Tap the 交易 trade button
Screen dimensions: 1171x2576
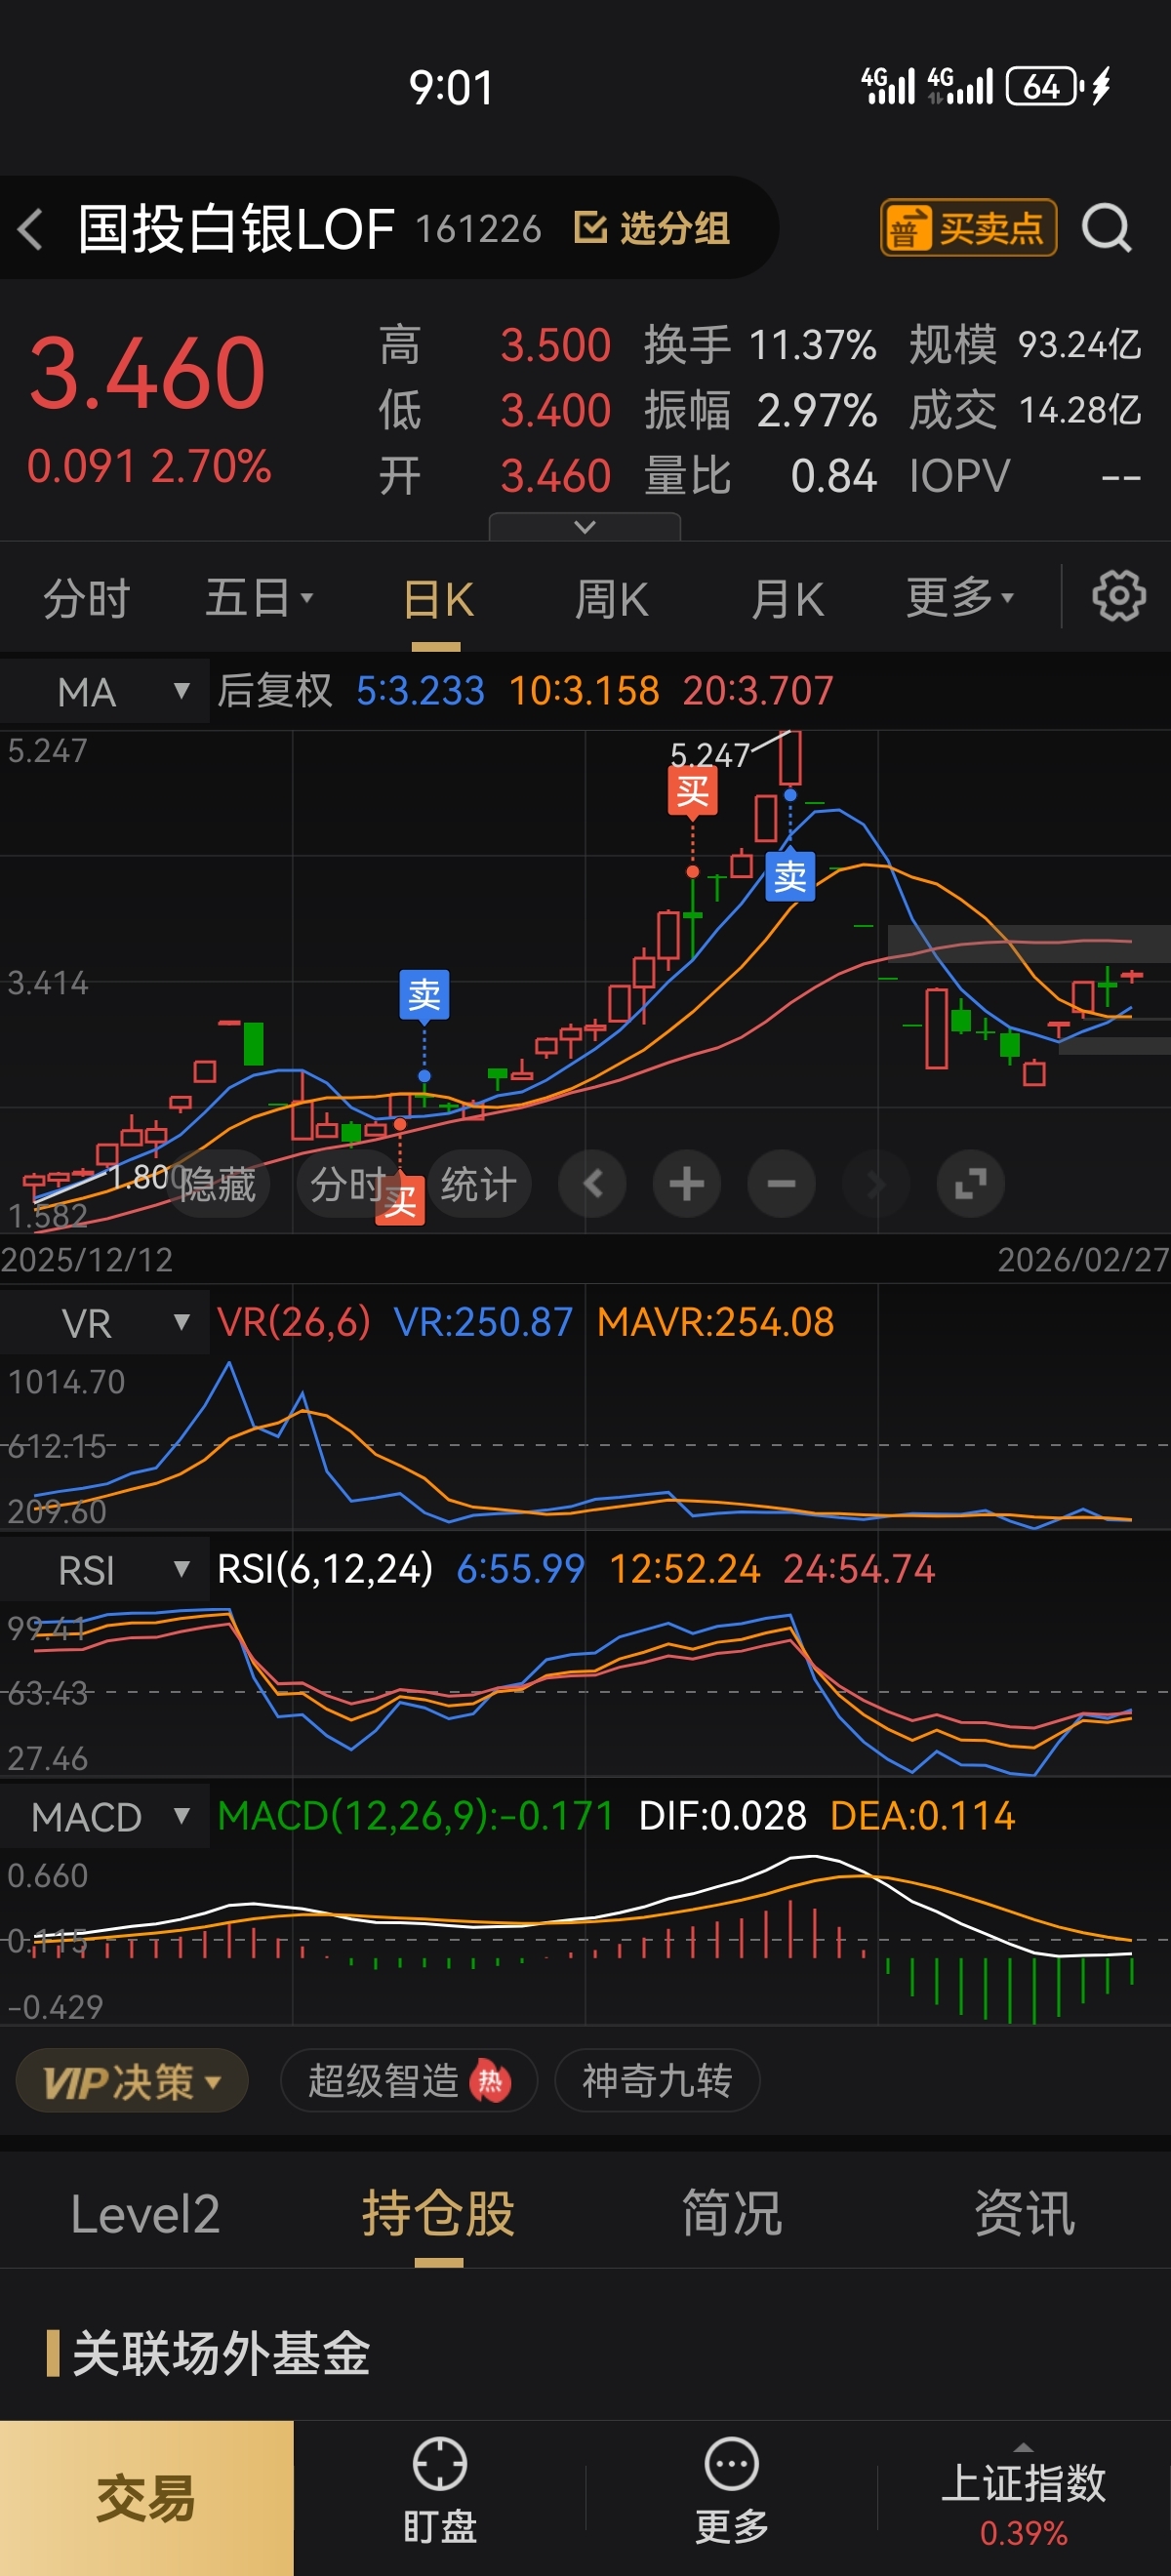coord(146,2498)
